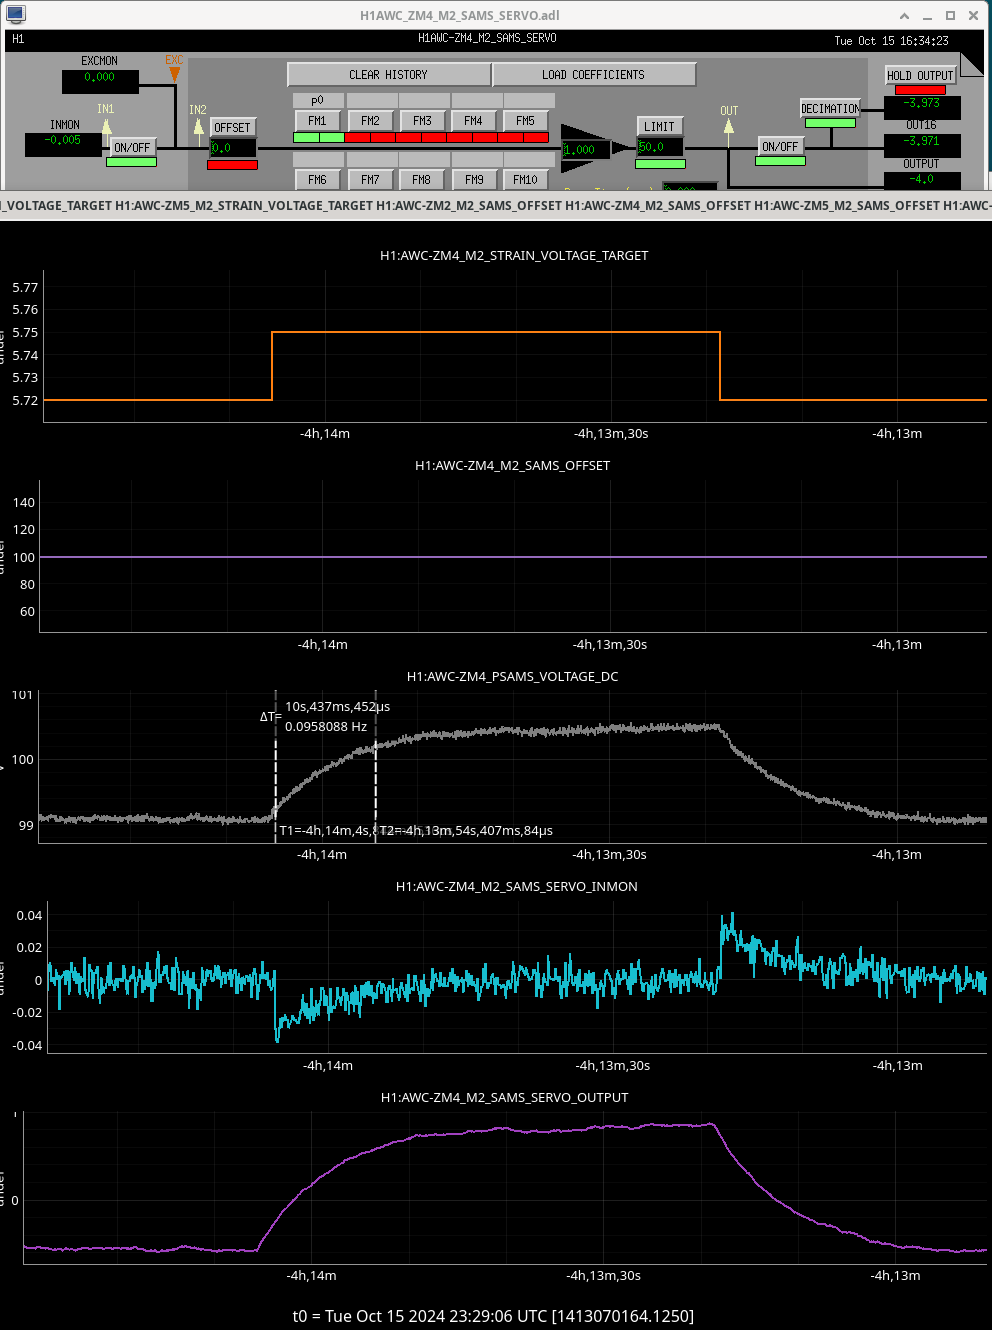
Task: Toggle HOLD OUTPUT
Action: 920,75
